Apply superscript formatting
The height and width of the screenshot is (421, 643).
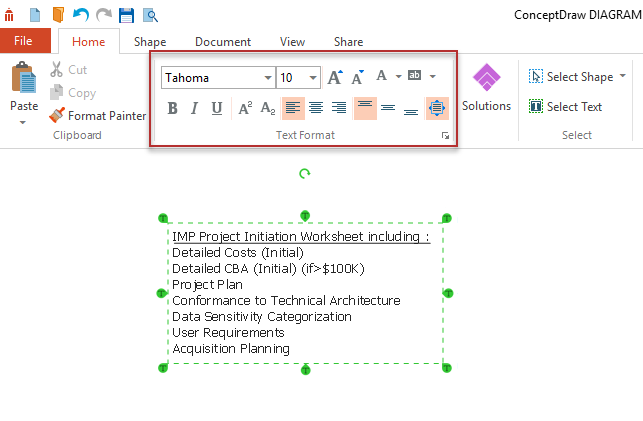[x=245, y=108]
